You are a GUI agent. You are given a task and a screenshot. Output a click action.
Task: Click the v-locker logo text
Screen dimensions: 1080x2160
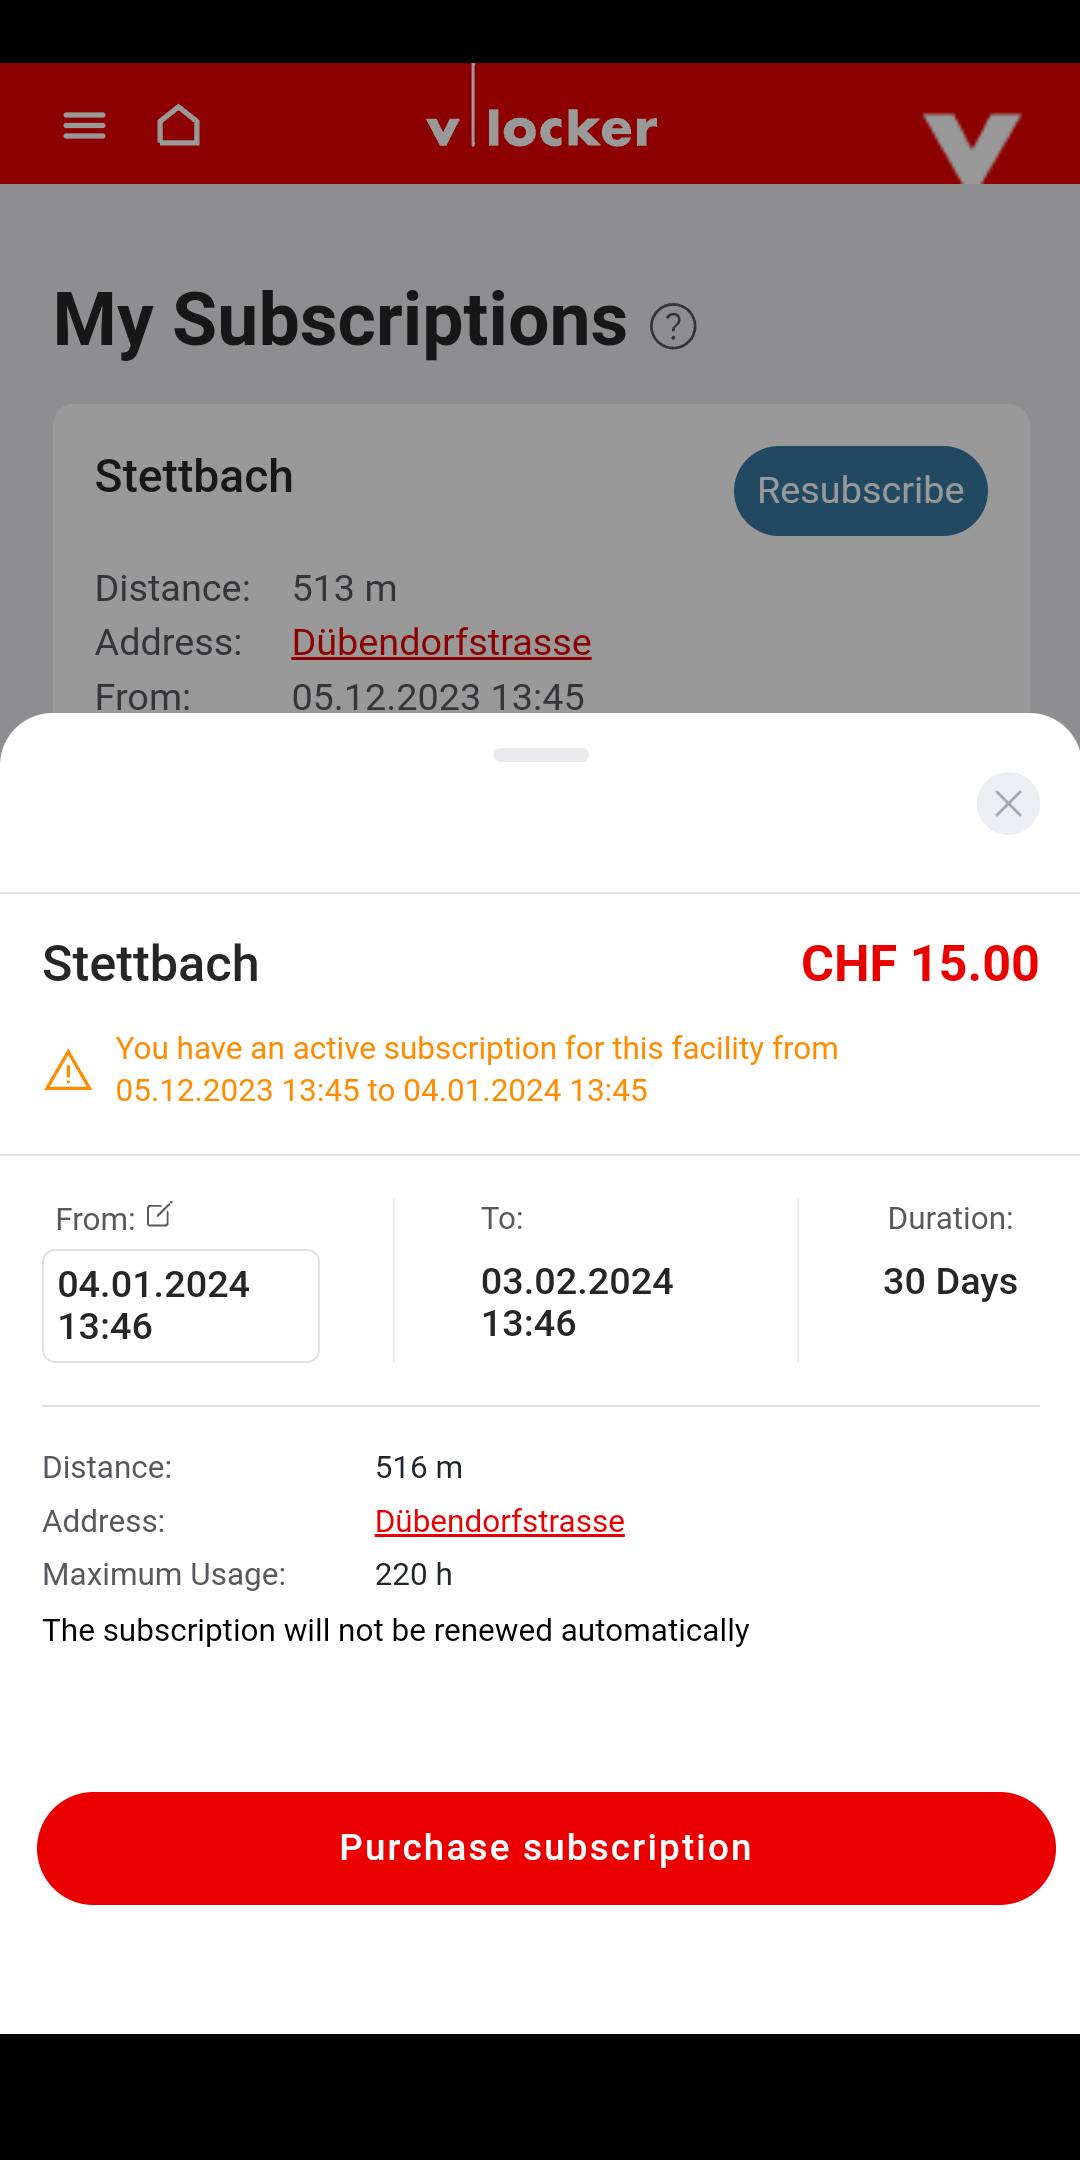pyautogui.click(x=541, y=128)
